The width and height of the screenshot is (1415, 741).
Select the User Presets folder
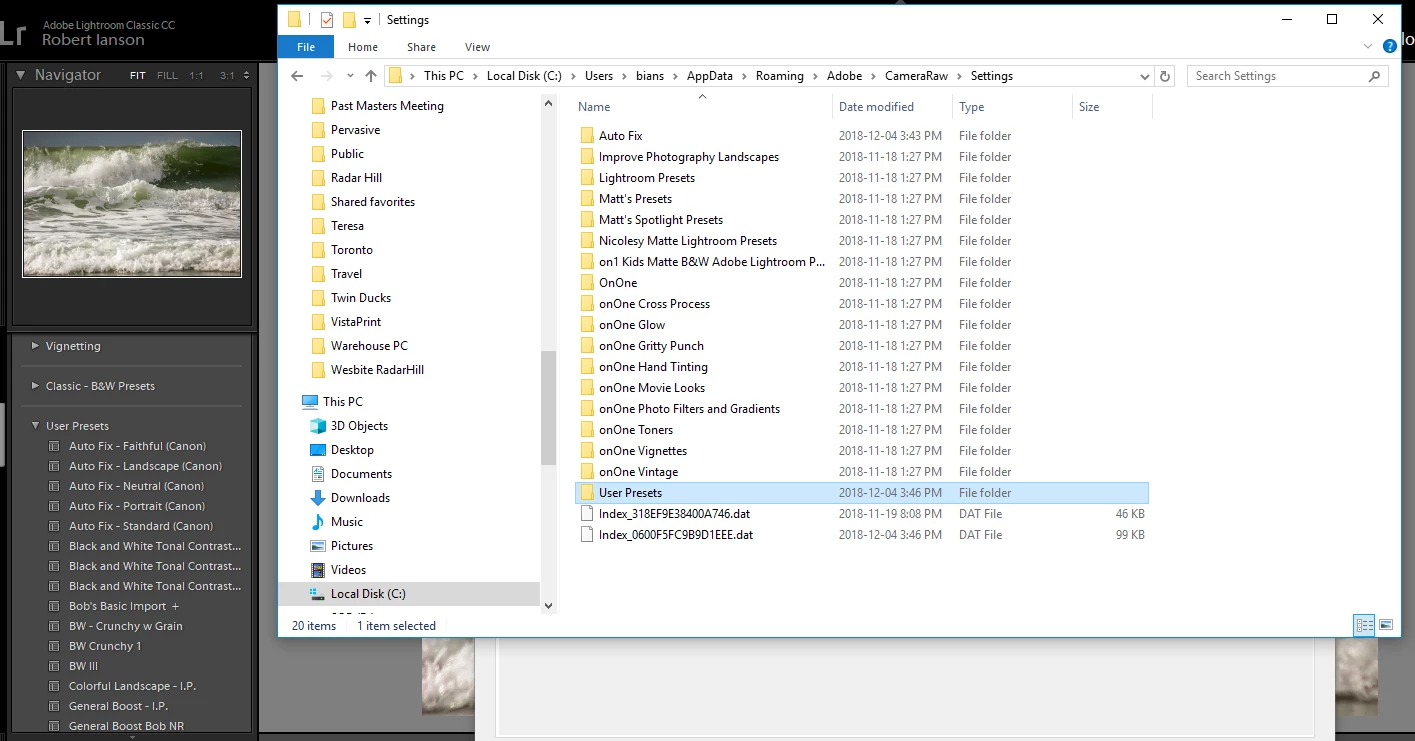coord(862,493)
